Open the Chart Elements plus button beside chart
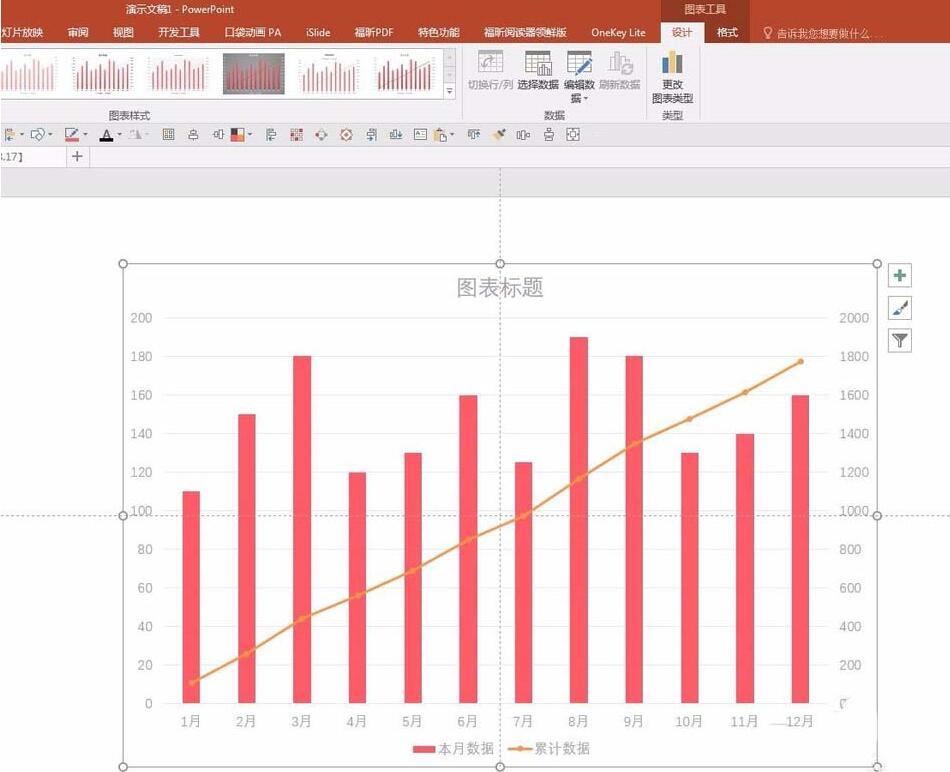Viewport: 950px width, 772px height. (899, 274)
